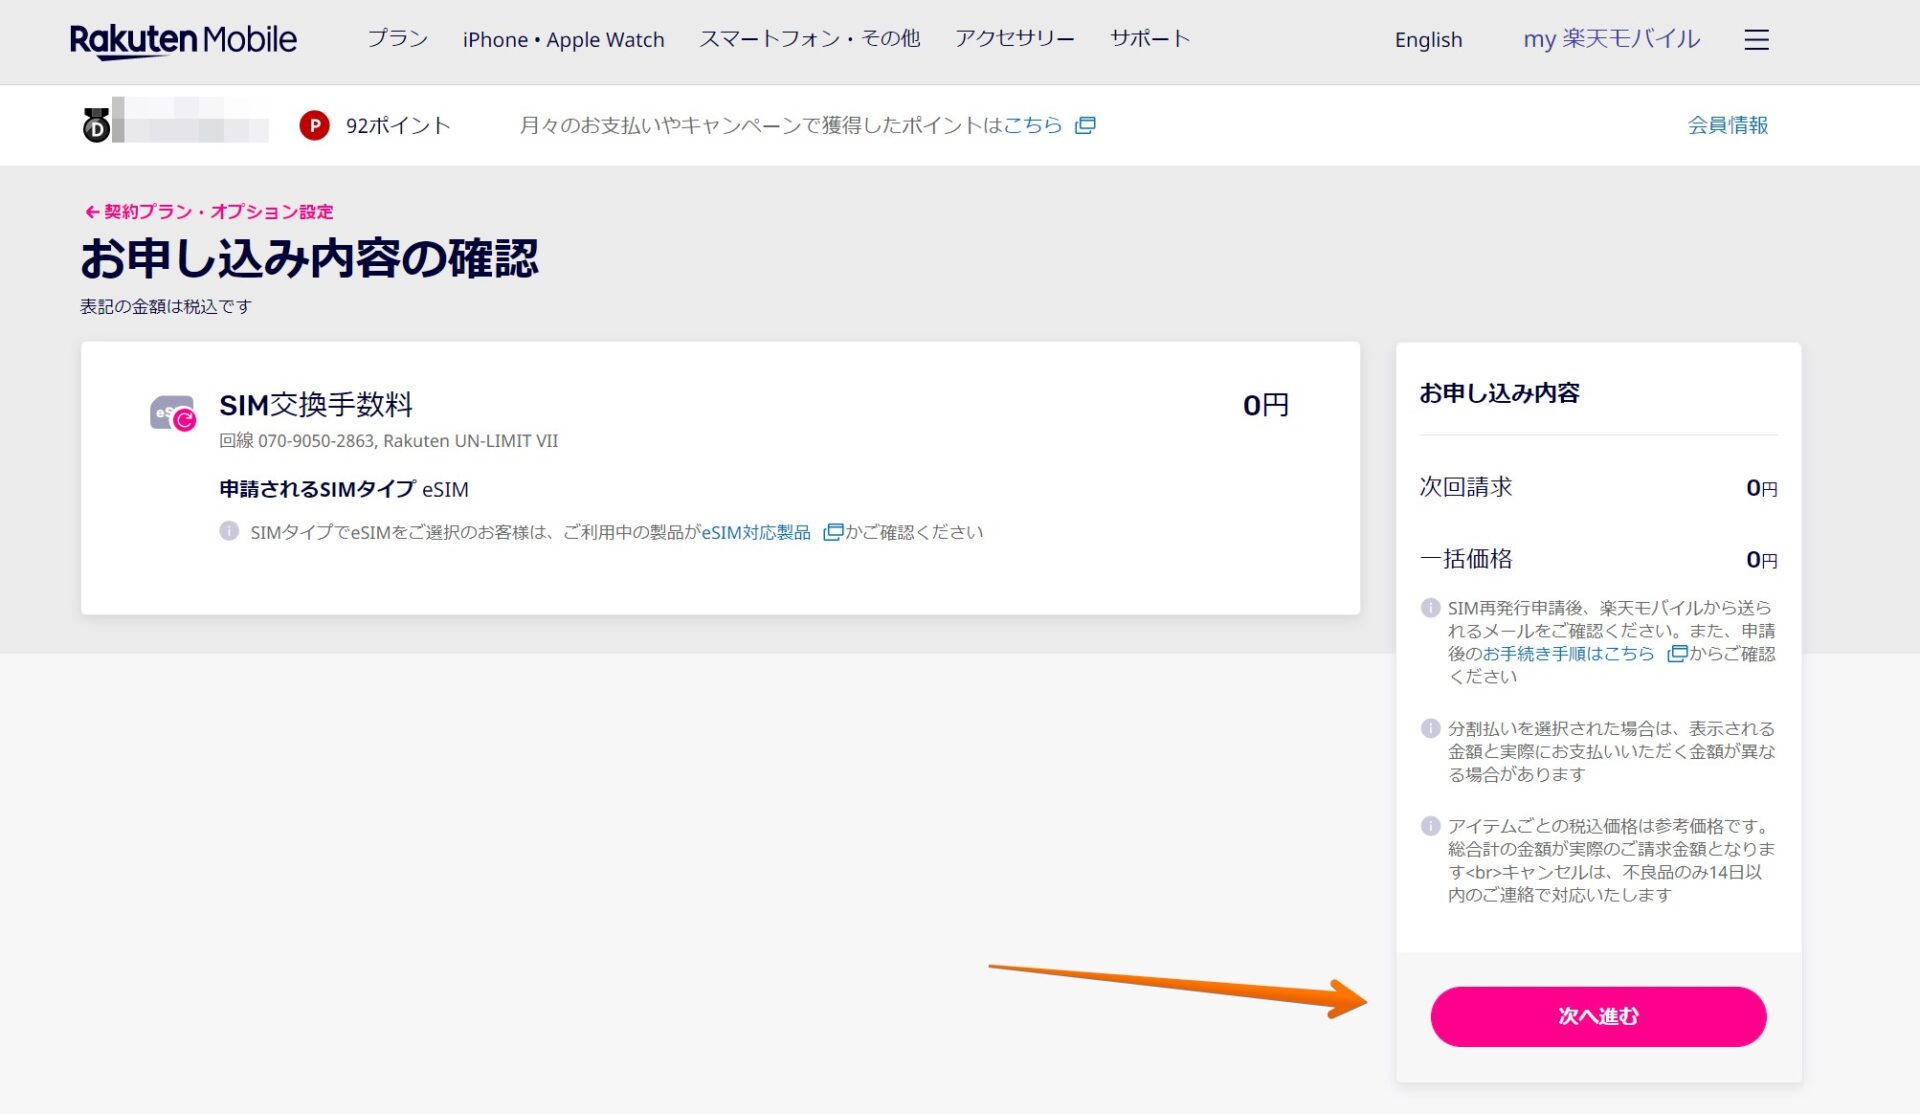Click the 次へ進む button
This screenshot has width=1920, height=1114.
1598,1016
